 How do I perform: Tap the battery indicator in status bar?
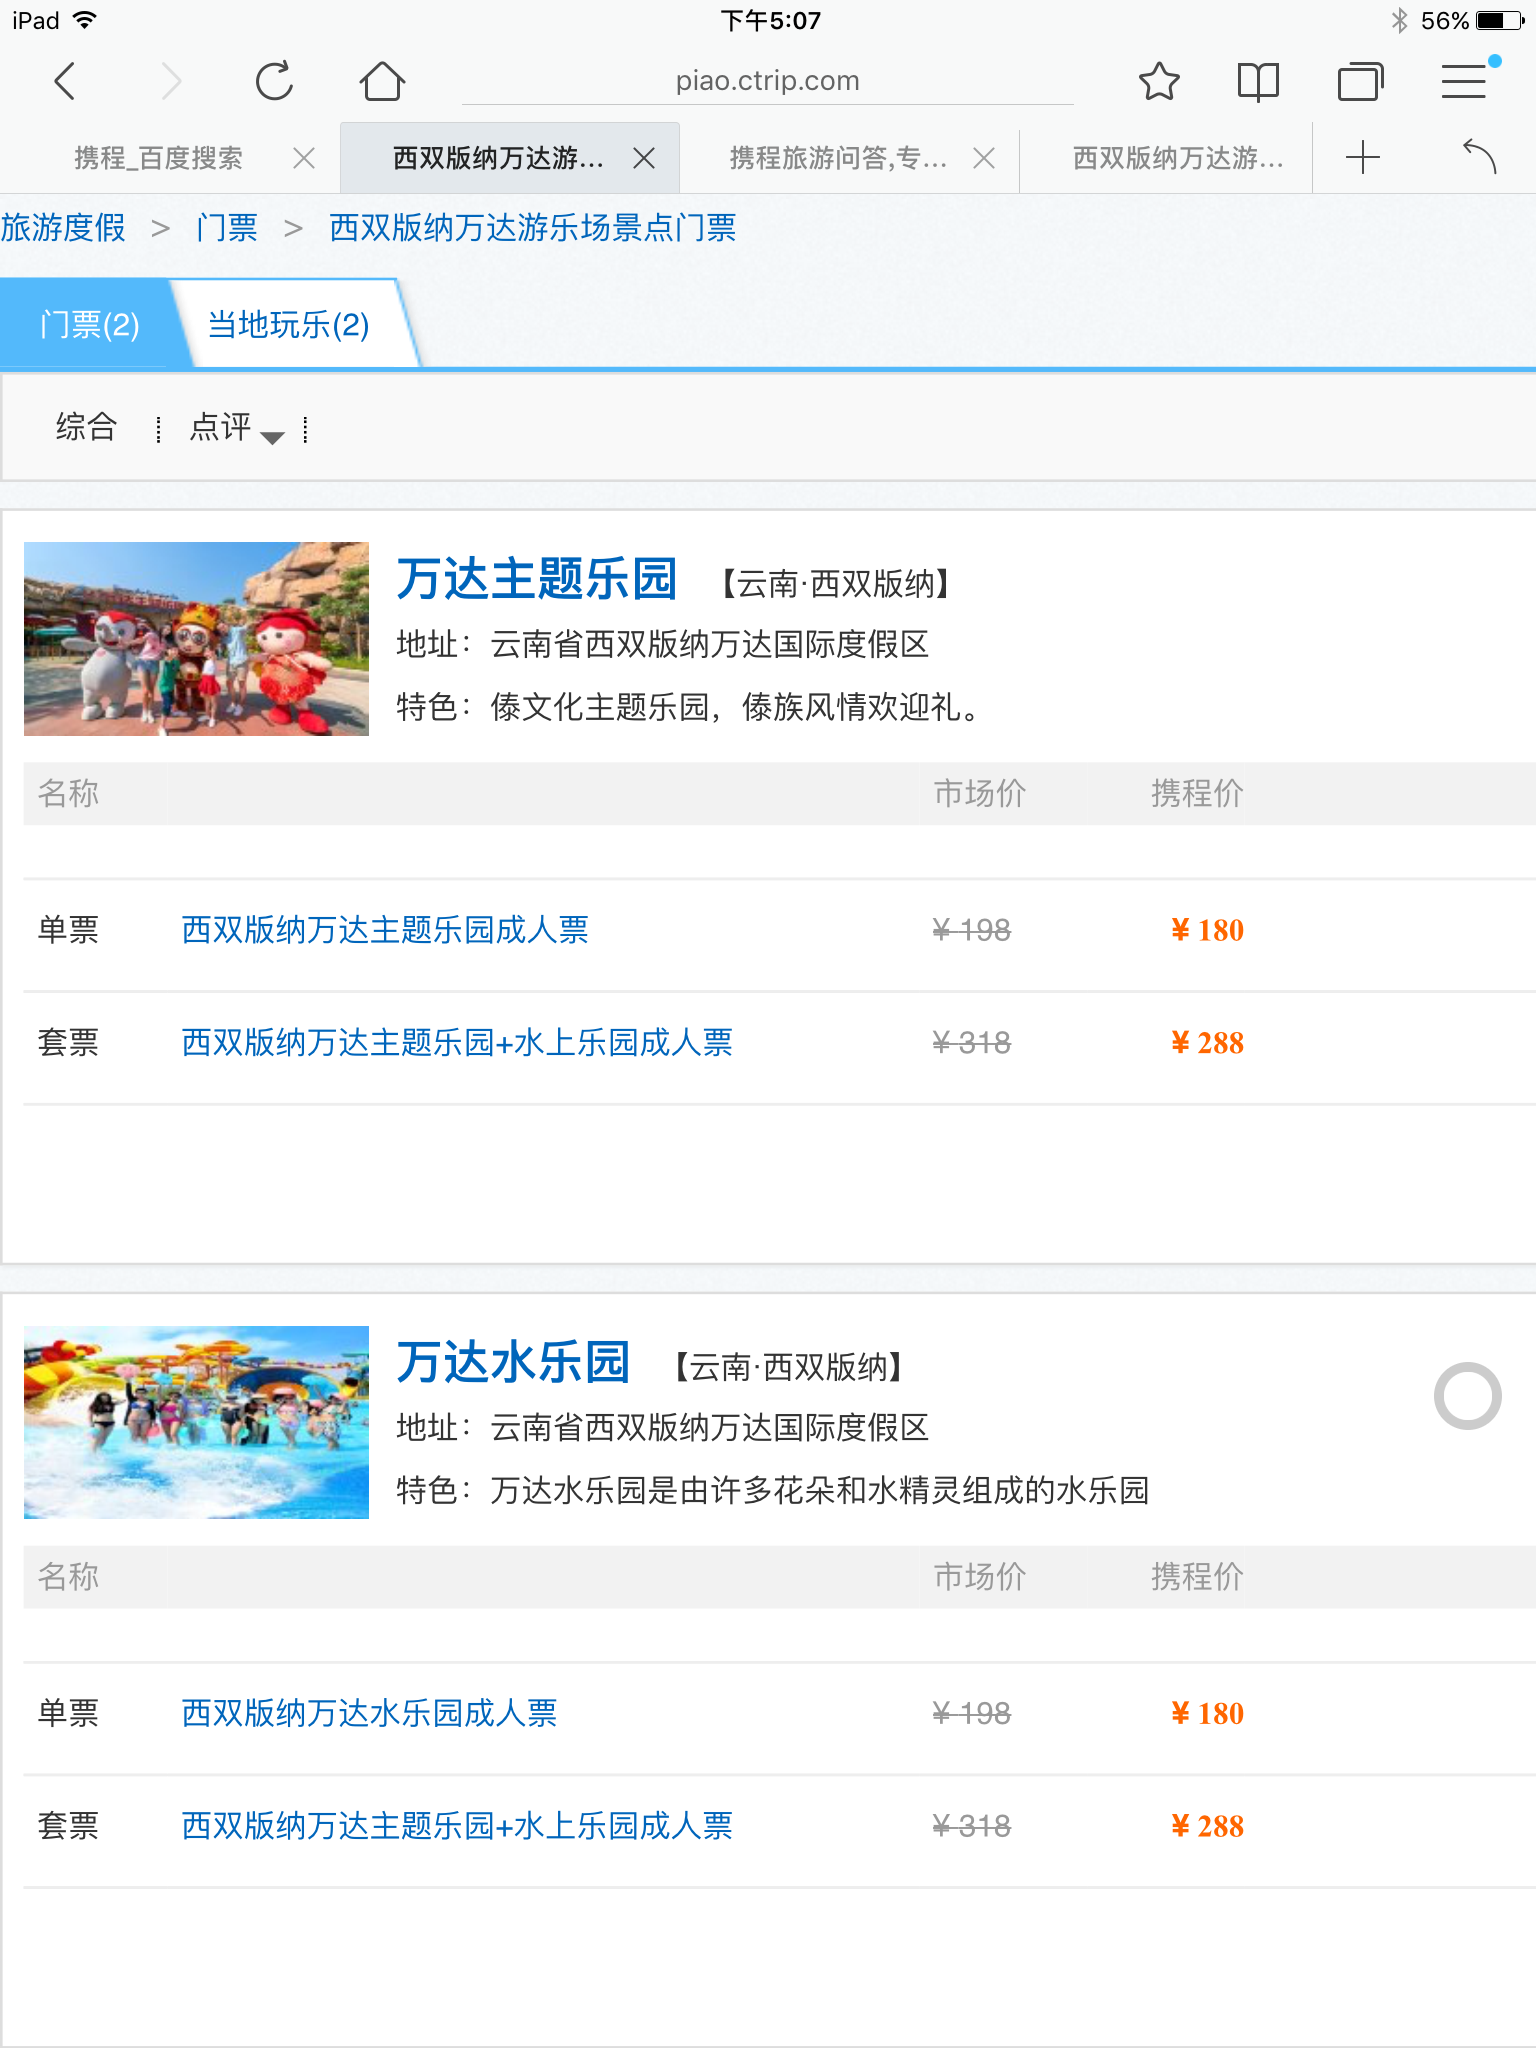(1500, 20)
